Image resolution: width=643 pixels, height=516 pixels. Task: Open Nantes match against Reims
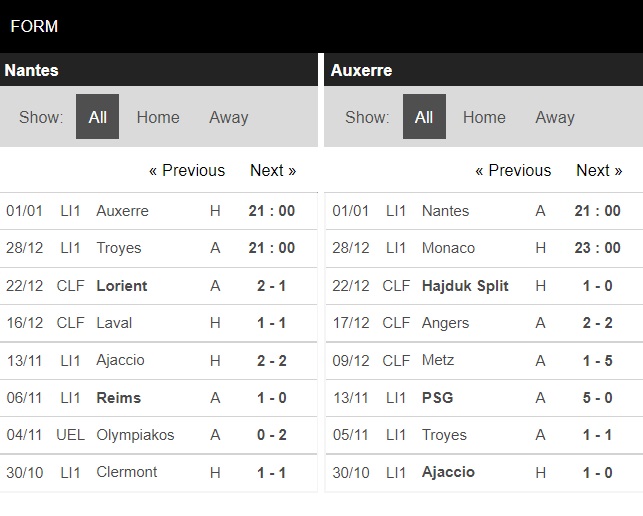pos(159,398)
